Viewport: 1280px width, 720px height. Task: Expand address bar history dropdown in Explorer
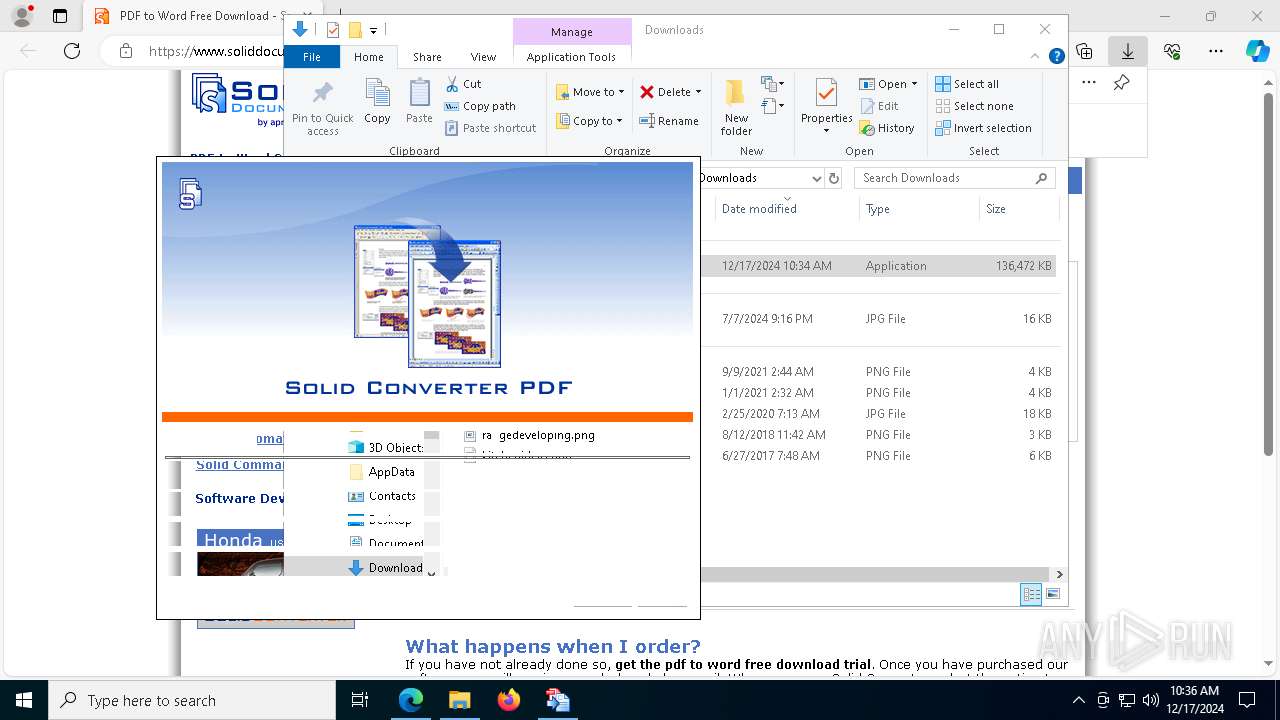coord(816,178)
